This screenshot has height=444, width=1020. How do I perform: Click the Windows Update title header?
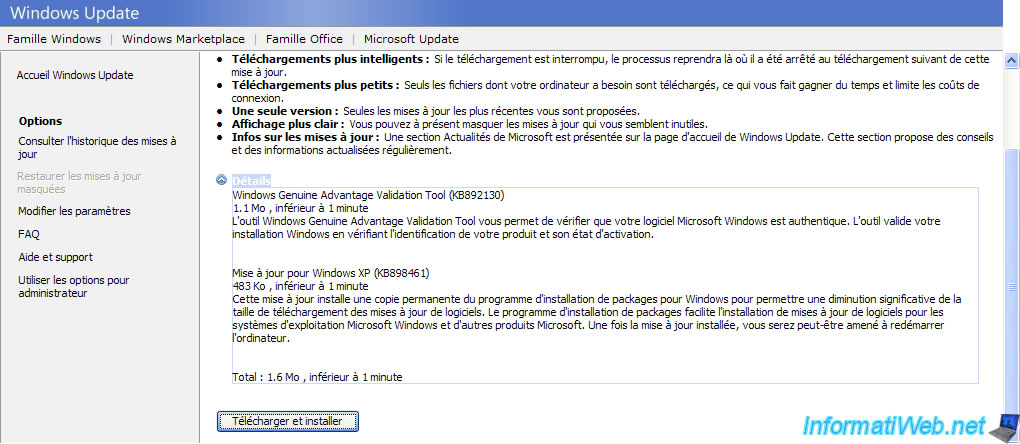(x=74, y=12)
